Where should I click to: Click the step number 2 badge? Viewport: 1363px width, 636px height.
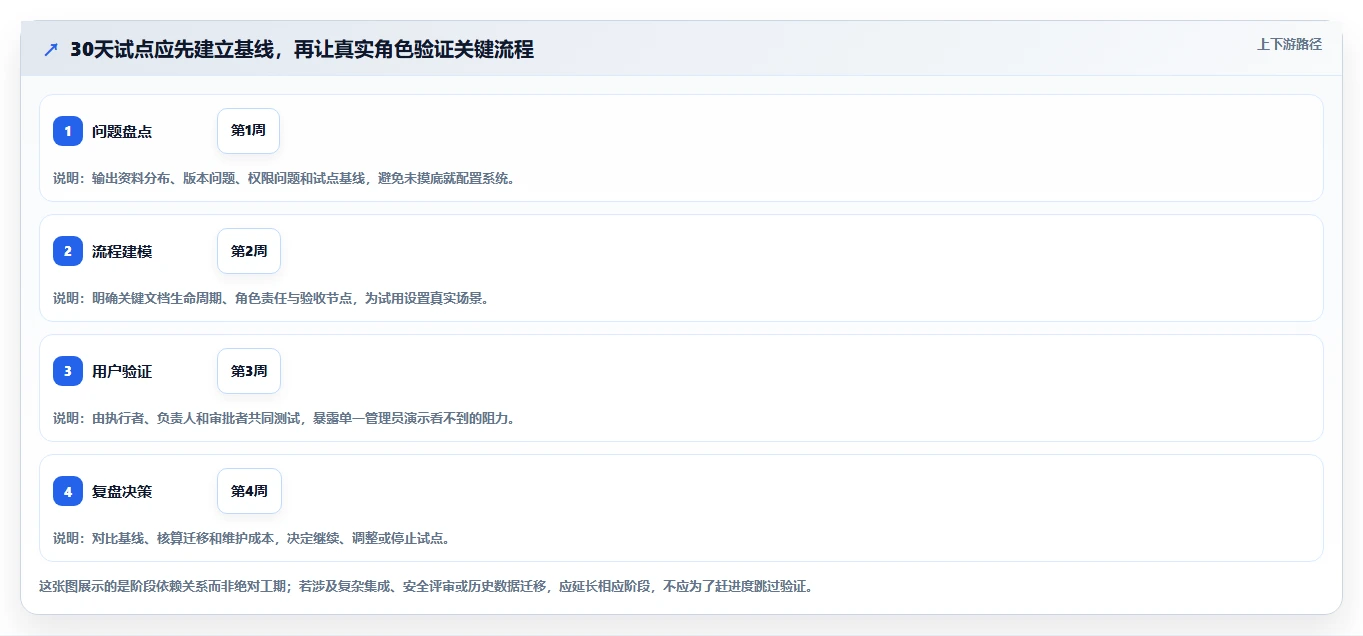68,251
